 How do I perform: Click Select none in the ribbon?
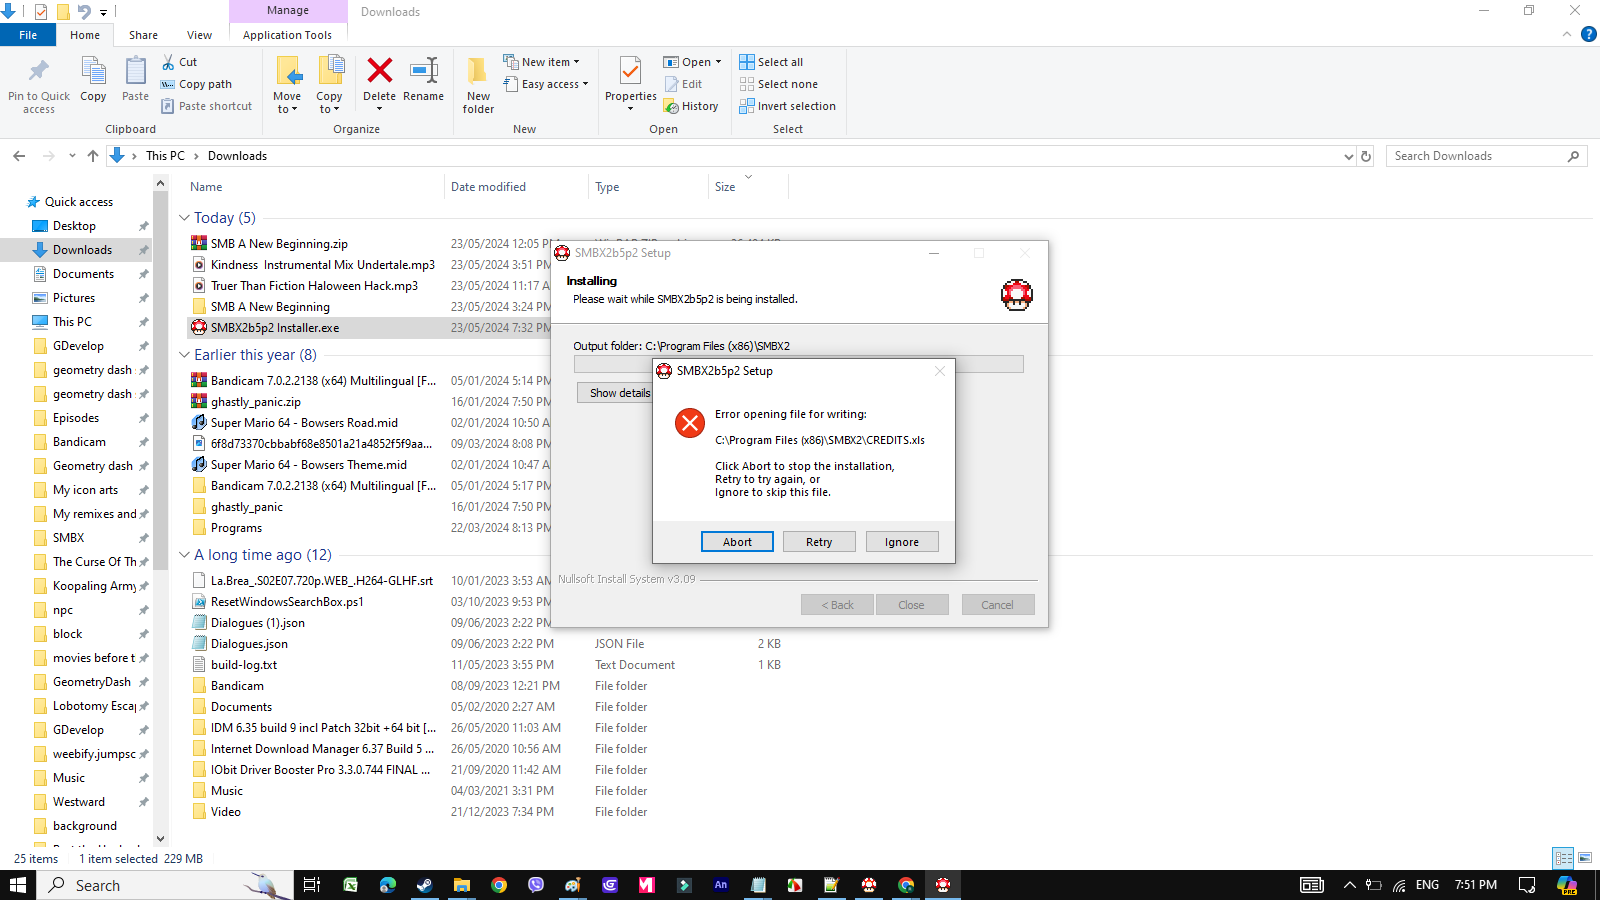(778, 84)
